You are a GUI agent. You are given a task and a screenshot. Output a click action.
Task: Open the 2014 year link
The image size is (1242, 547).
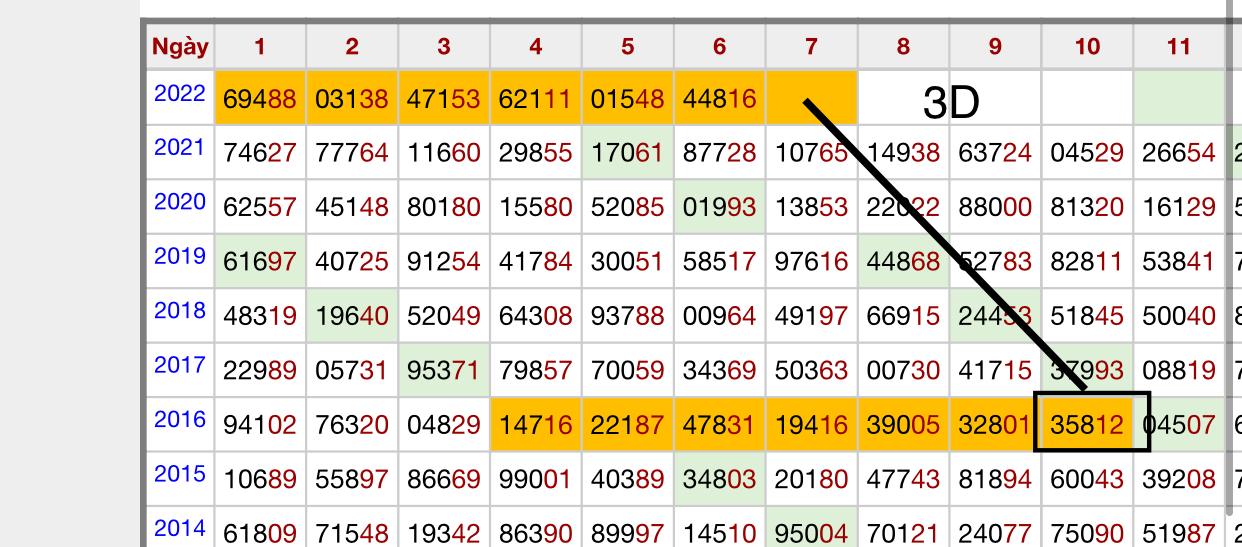[180, 526]
